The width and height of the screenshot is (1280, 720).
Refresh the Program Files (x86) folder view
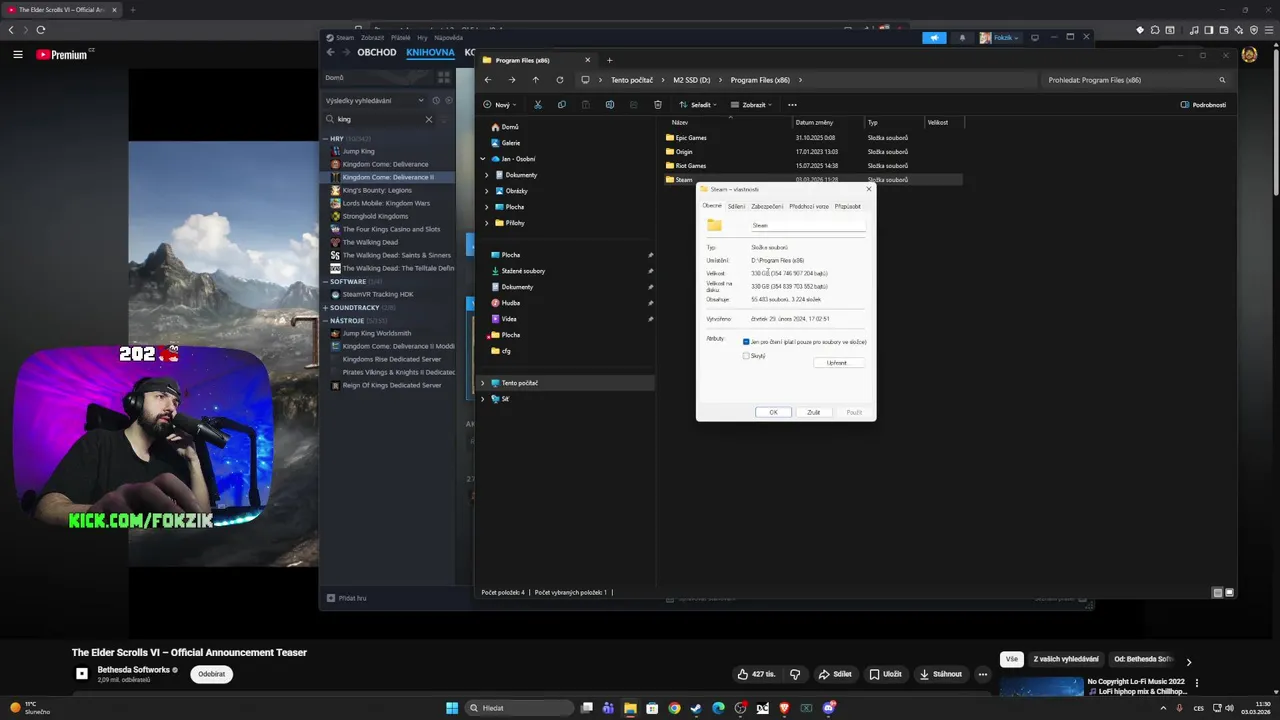click(560, 80)
